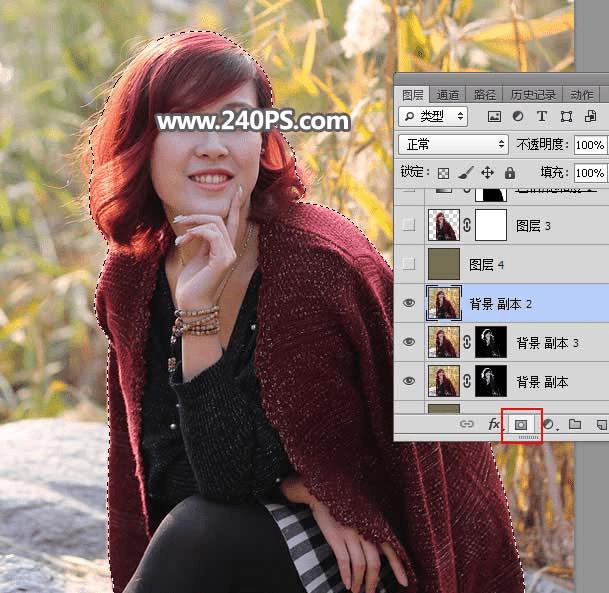Click the 填充 fill value field
Image resolution: width=609 pixels, height=593 pixels.
[590, 173]
